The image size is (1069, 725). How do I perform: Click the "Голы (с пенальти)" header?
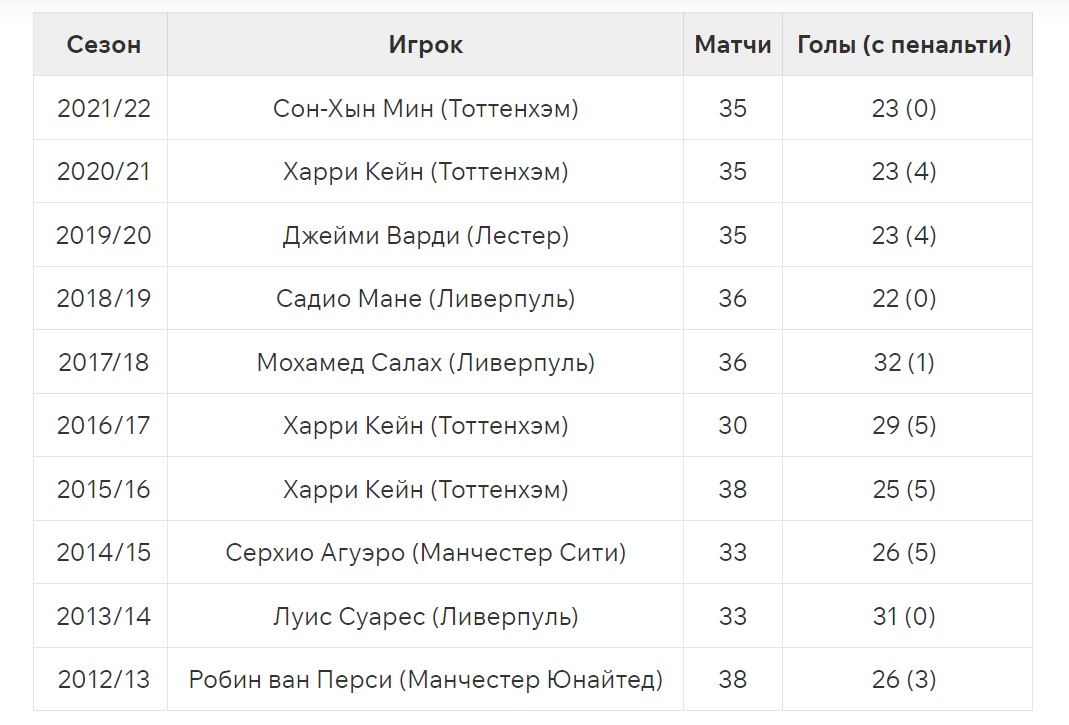pos(904,45)
